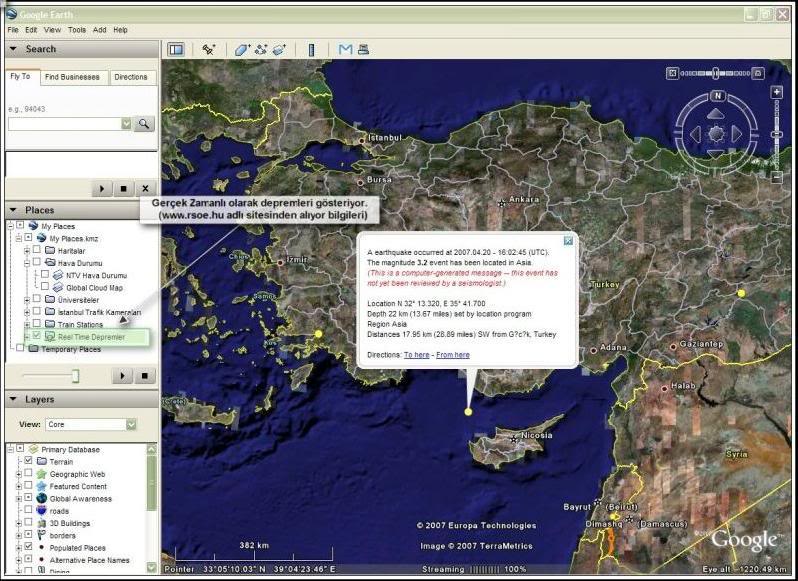798x581 pixels.
Task: Click the Email view icon
Action: [x=345, y=49]
